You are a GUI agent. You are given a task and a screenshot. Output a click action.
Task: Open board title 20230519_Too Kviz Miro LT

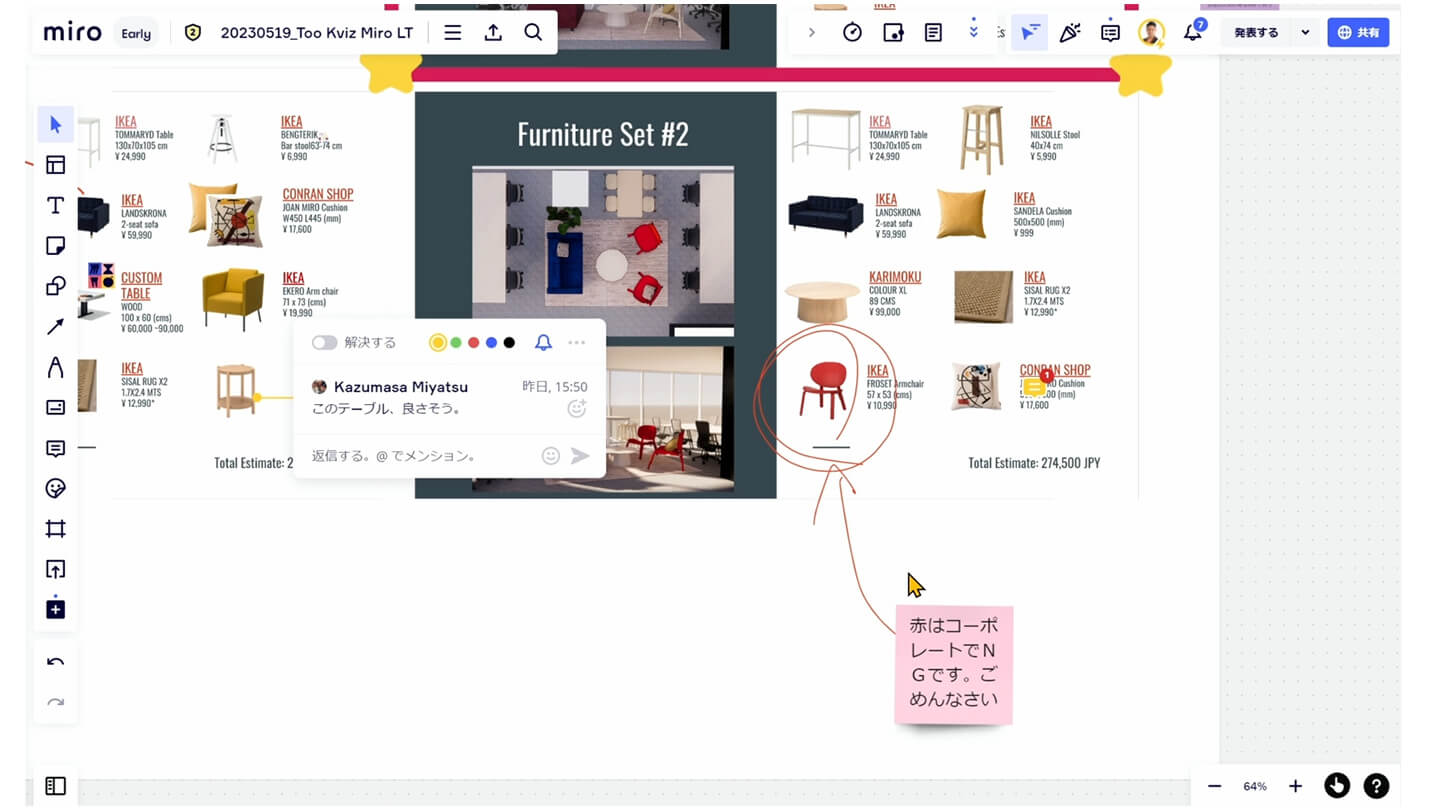316,32
